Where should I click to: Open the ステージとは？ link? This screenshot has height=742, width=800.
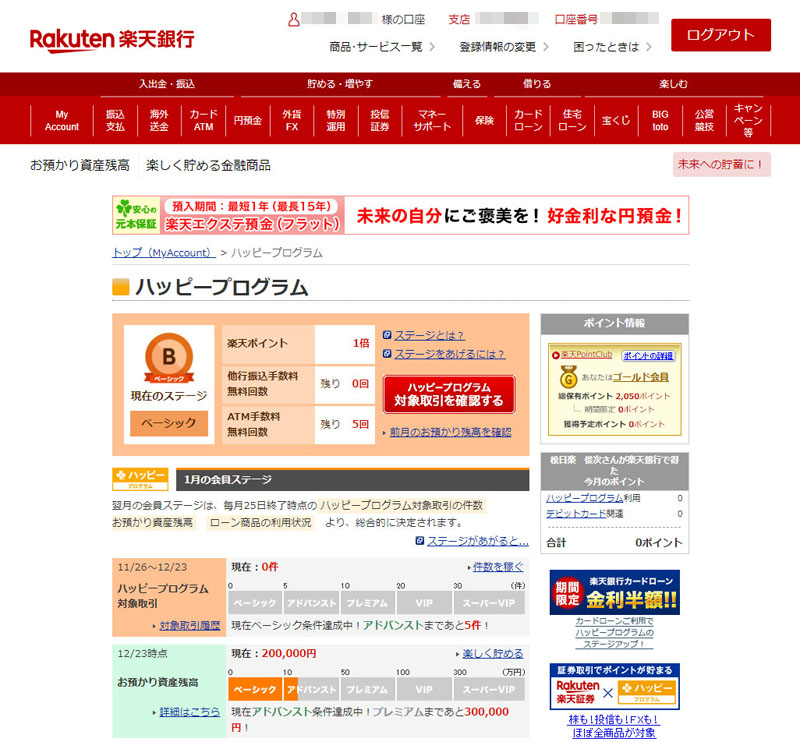pos(429,335)
